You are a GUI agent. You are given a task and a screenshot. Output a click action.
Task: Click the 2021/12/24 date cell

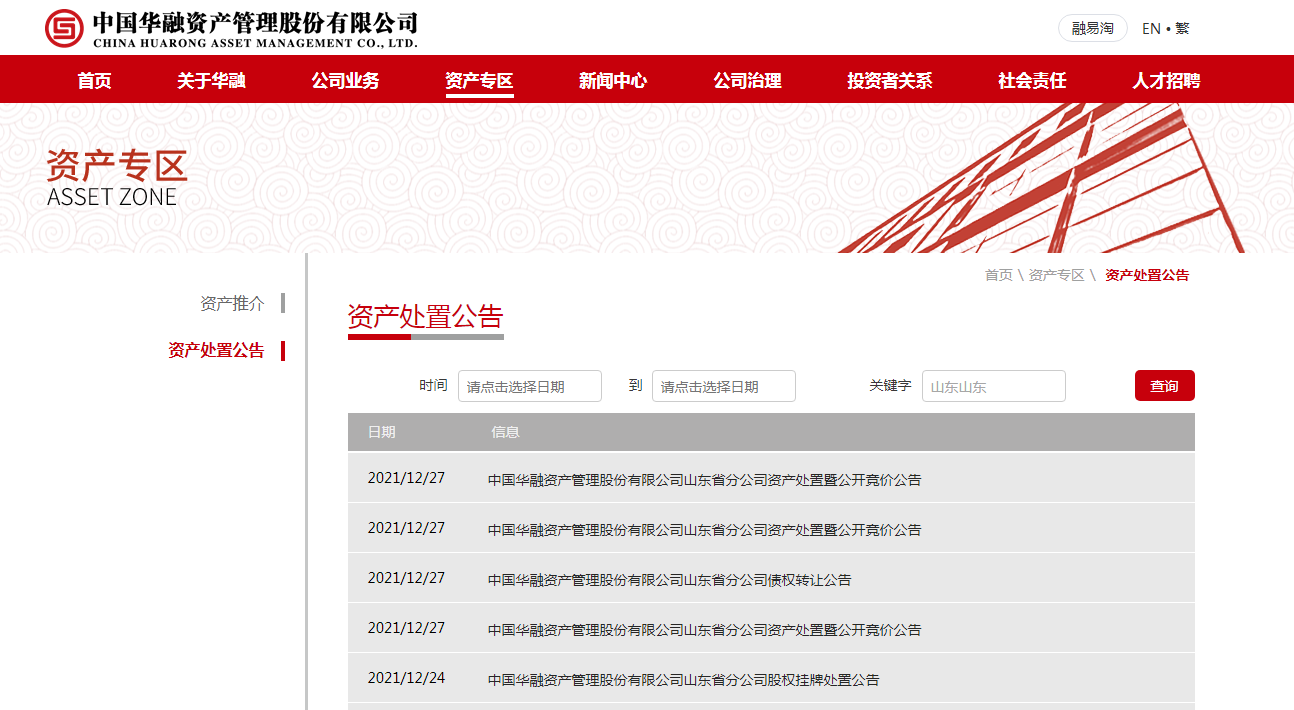[406, 678]
